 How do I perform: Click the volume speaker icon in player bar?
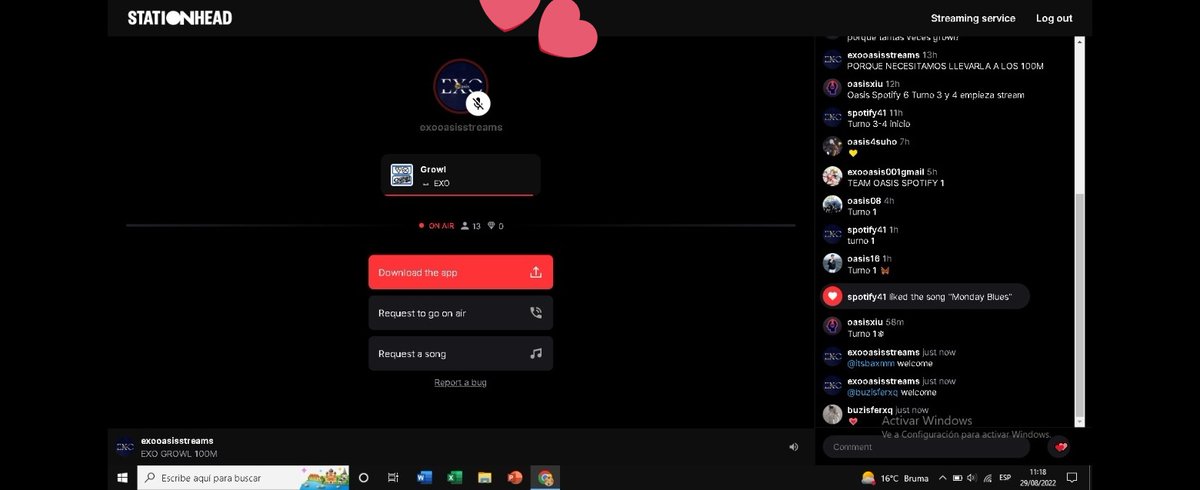click(794, 447)
